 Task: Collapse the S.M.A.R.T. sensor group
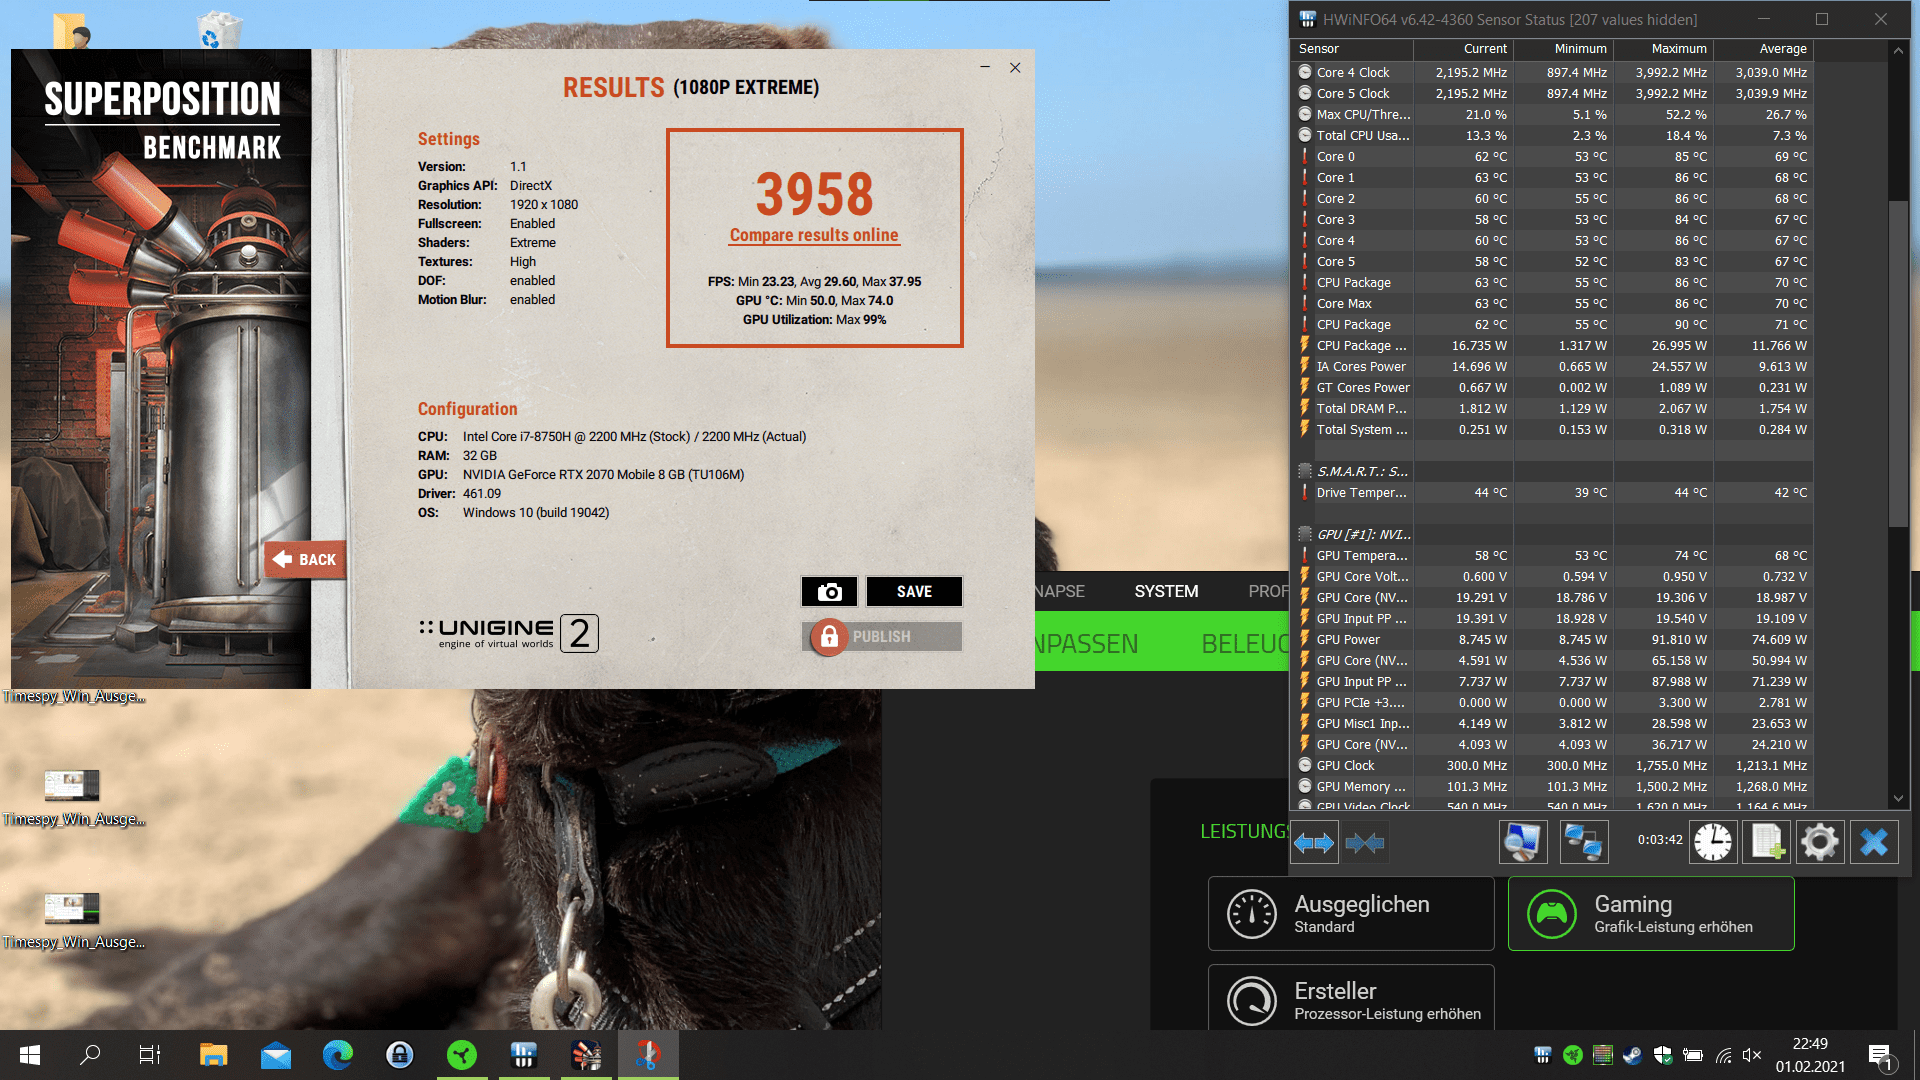tap(1305, 471)
